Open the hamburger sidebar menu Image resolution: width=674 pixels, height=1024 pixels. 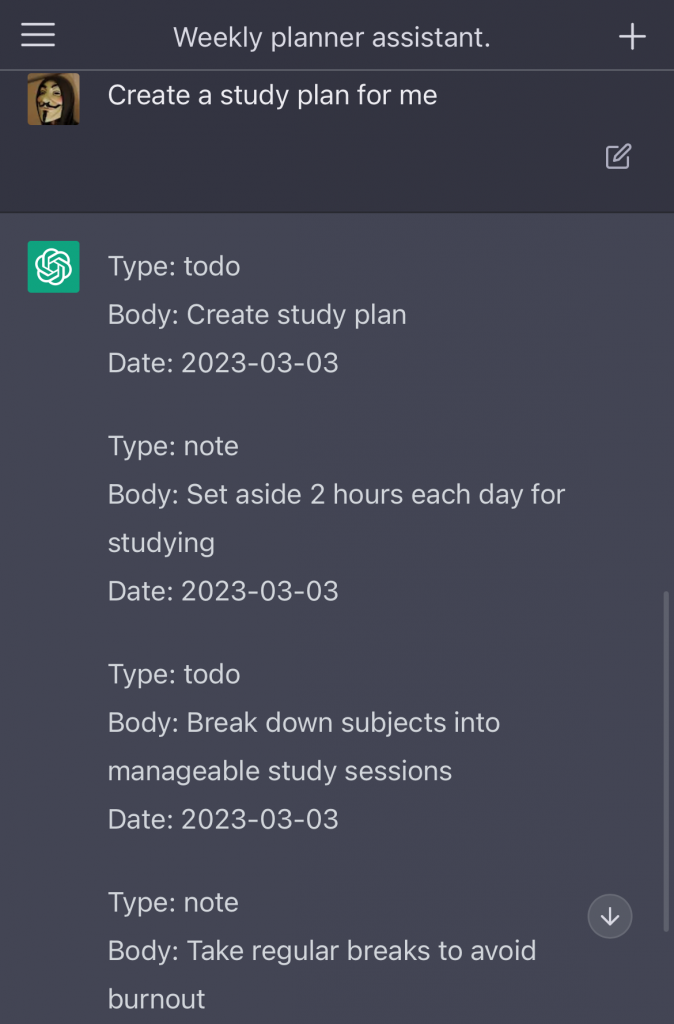click(x=38, y=35)
